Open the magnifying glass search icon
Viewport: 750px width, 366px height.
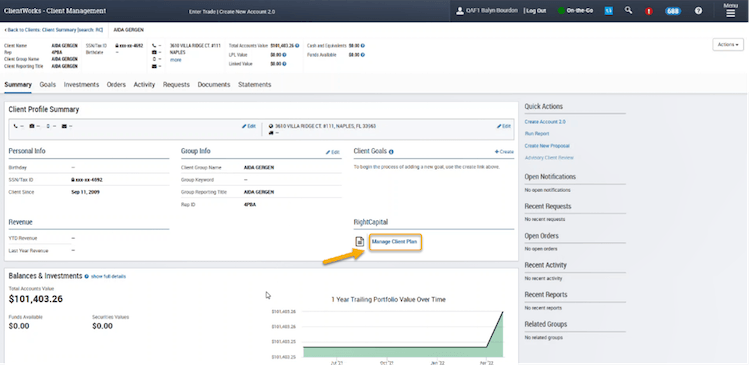[x=629, y=10]
